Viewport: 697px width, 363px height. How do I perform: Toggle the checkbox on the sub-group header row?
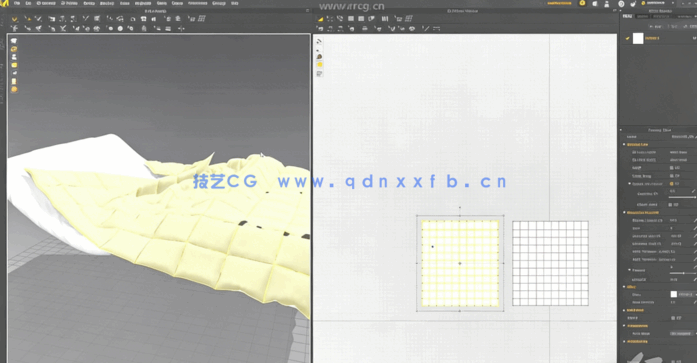pyautogui.click(x=671, y=183)
